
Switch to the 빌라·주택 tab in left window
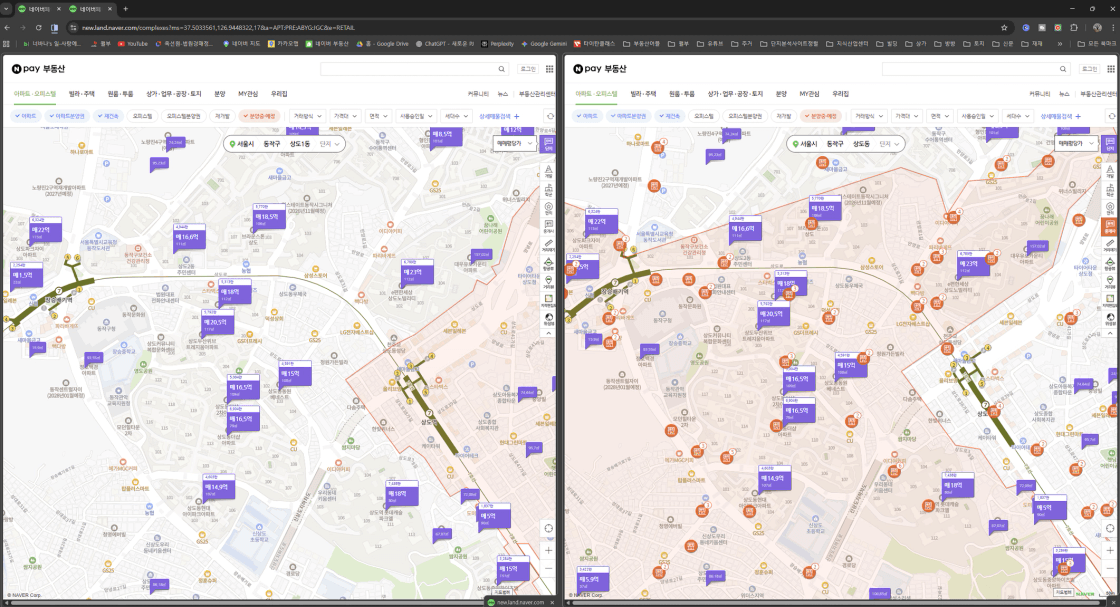pos(82,93)
